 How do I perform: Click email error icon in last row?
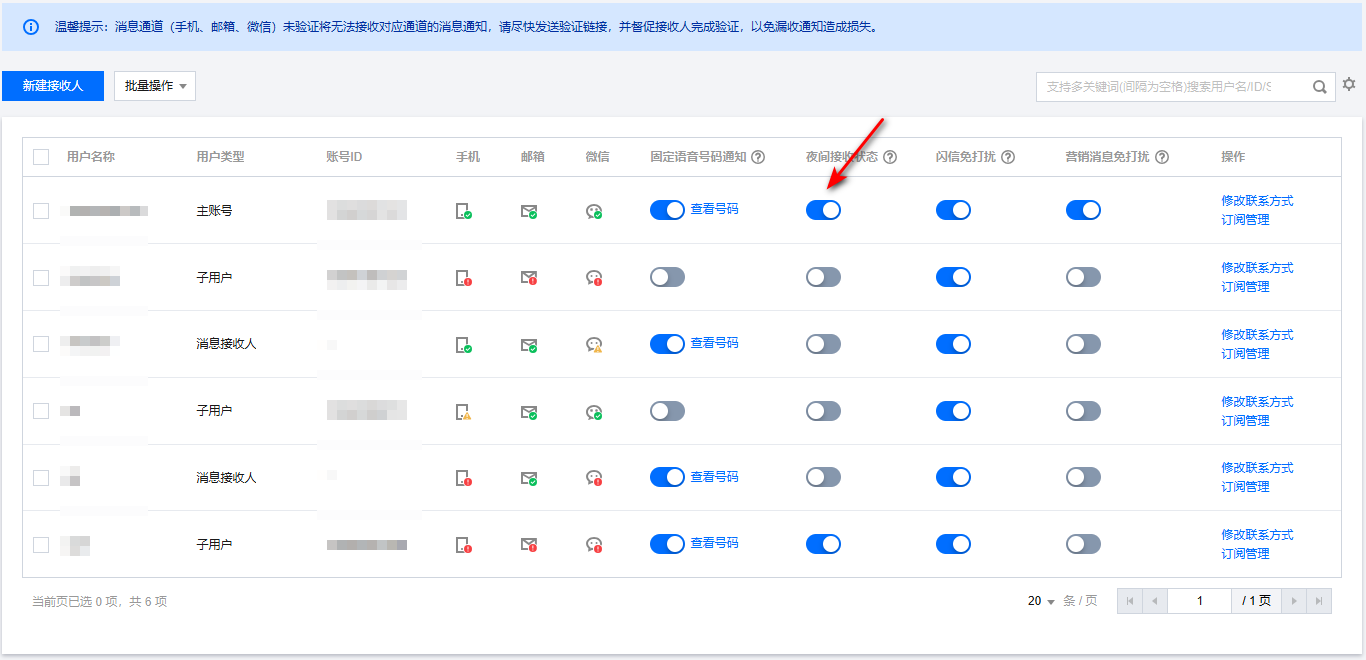(x=529, y=546)
